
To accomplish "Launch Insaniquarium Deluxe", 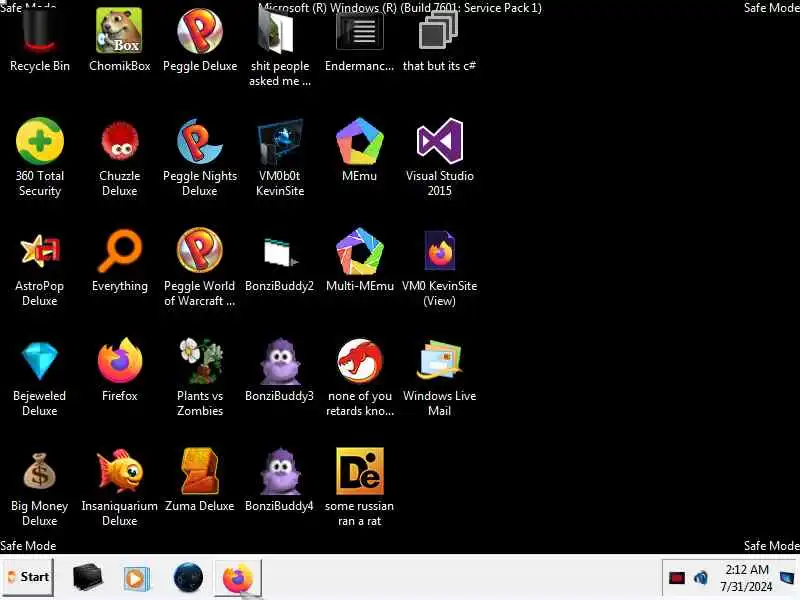I will point(119,470).
